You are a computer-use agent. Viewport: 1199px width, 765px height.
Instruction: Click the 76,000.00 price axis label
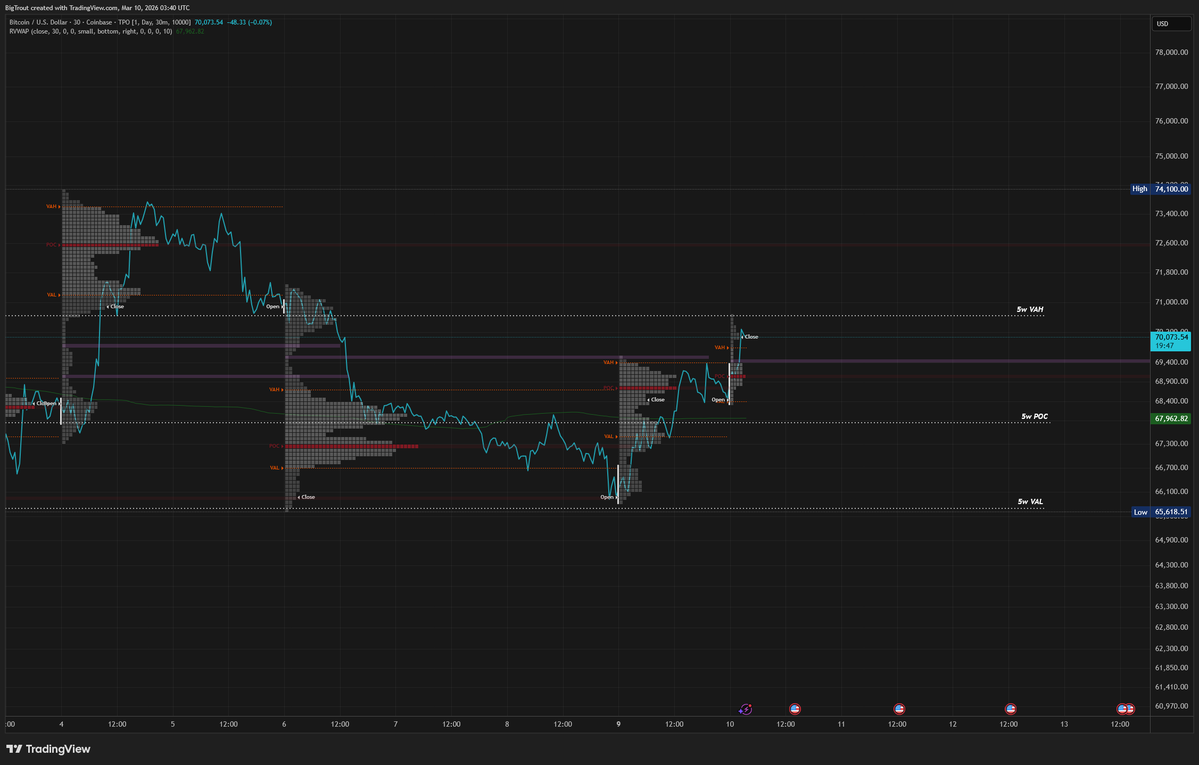click(x=1171, y=121)
